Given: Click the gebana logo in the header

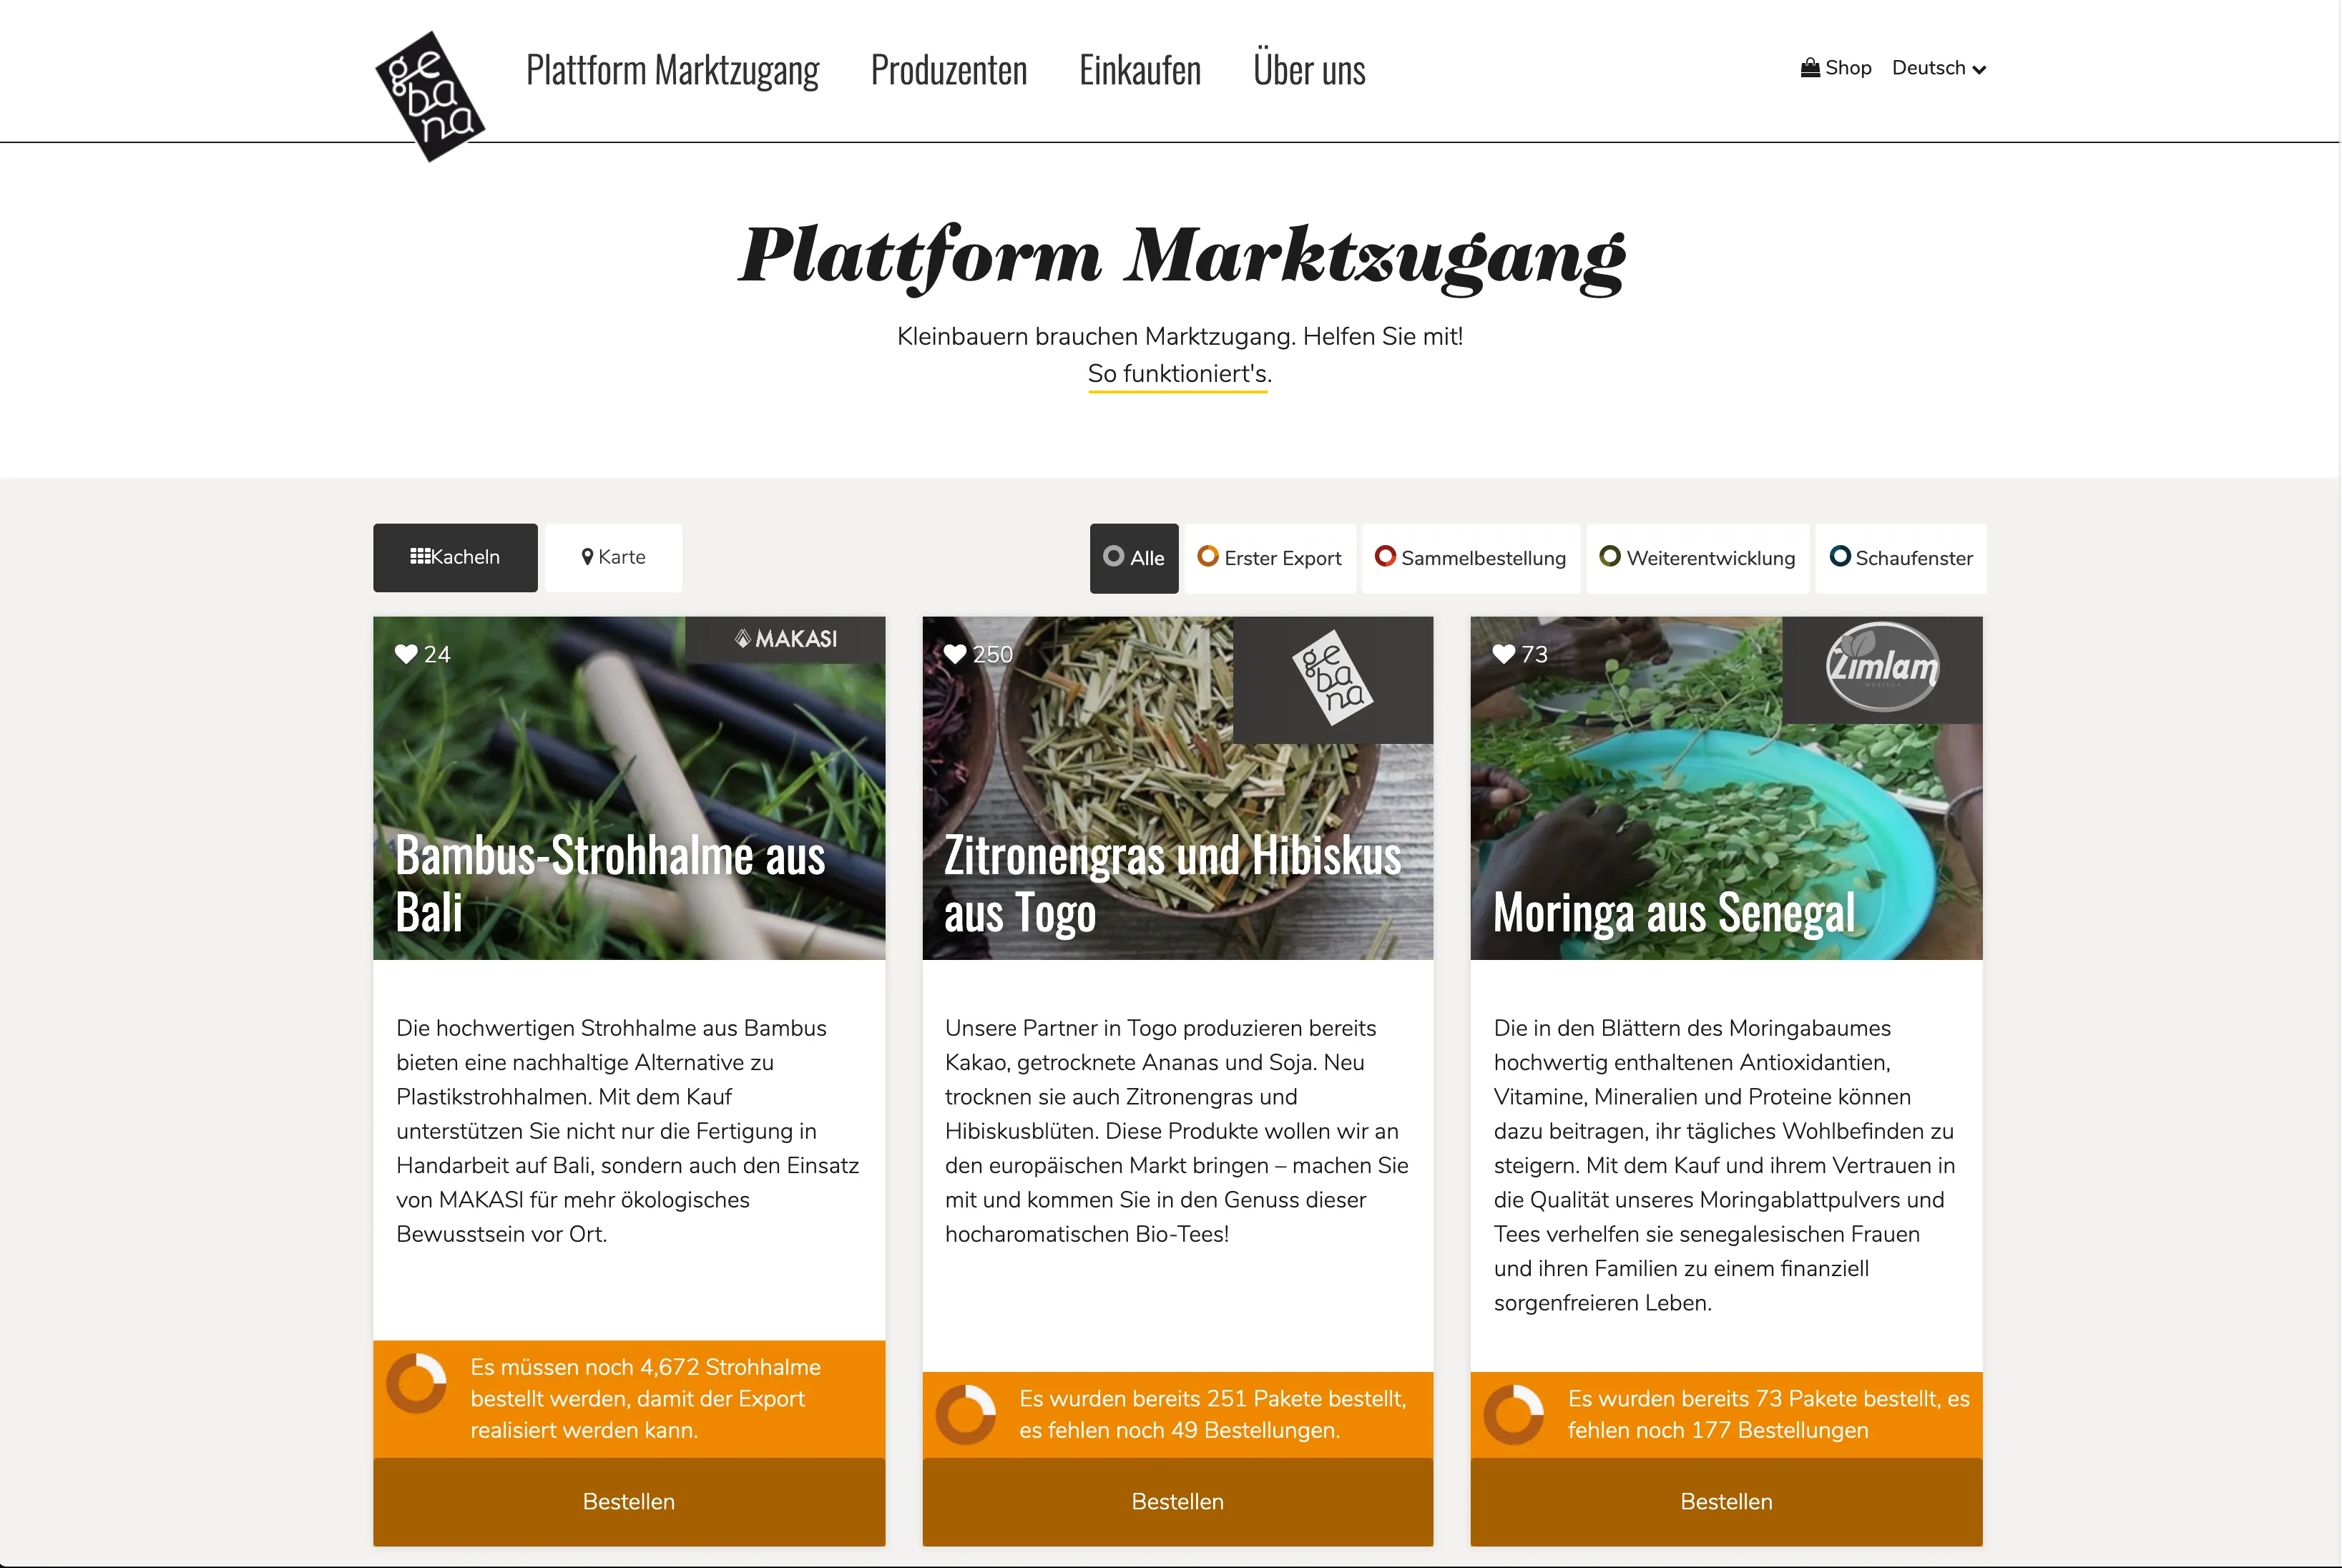Looking at the screenshot, I should pos(430,96).
